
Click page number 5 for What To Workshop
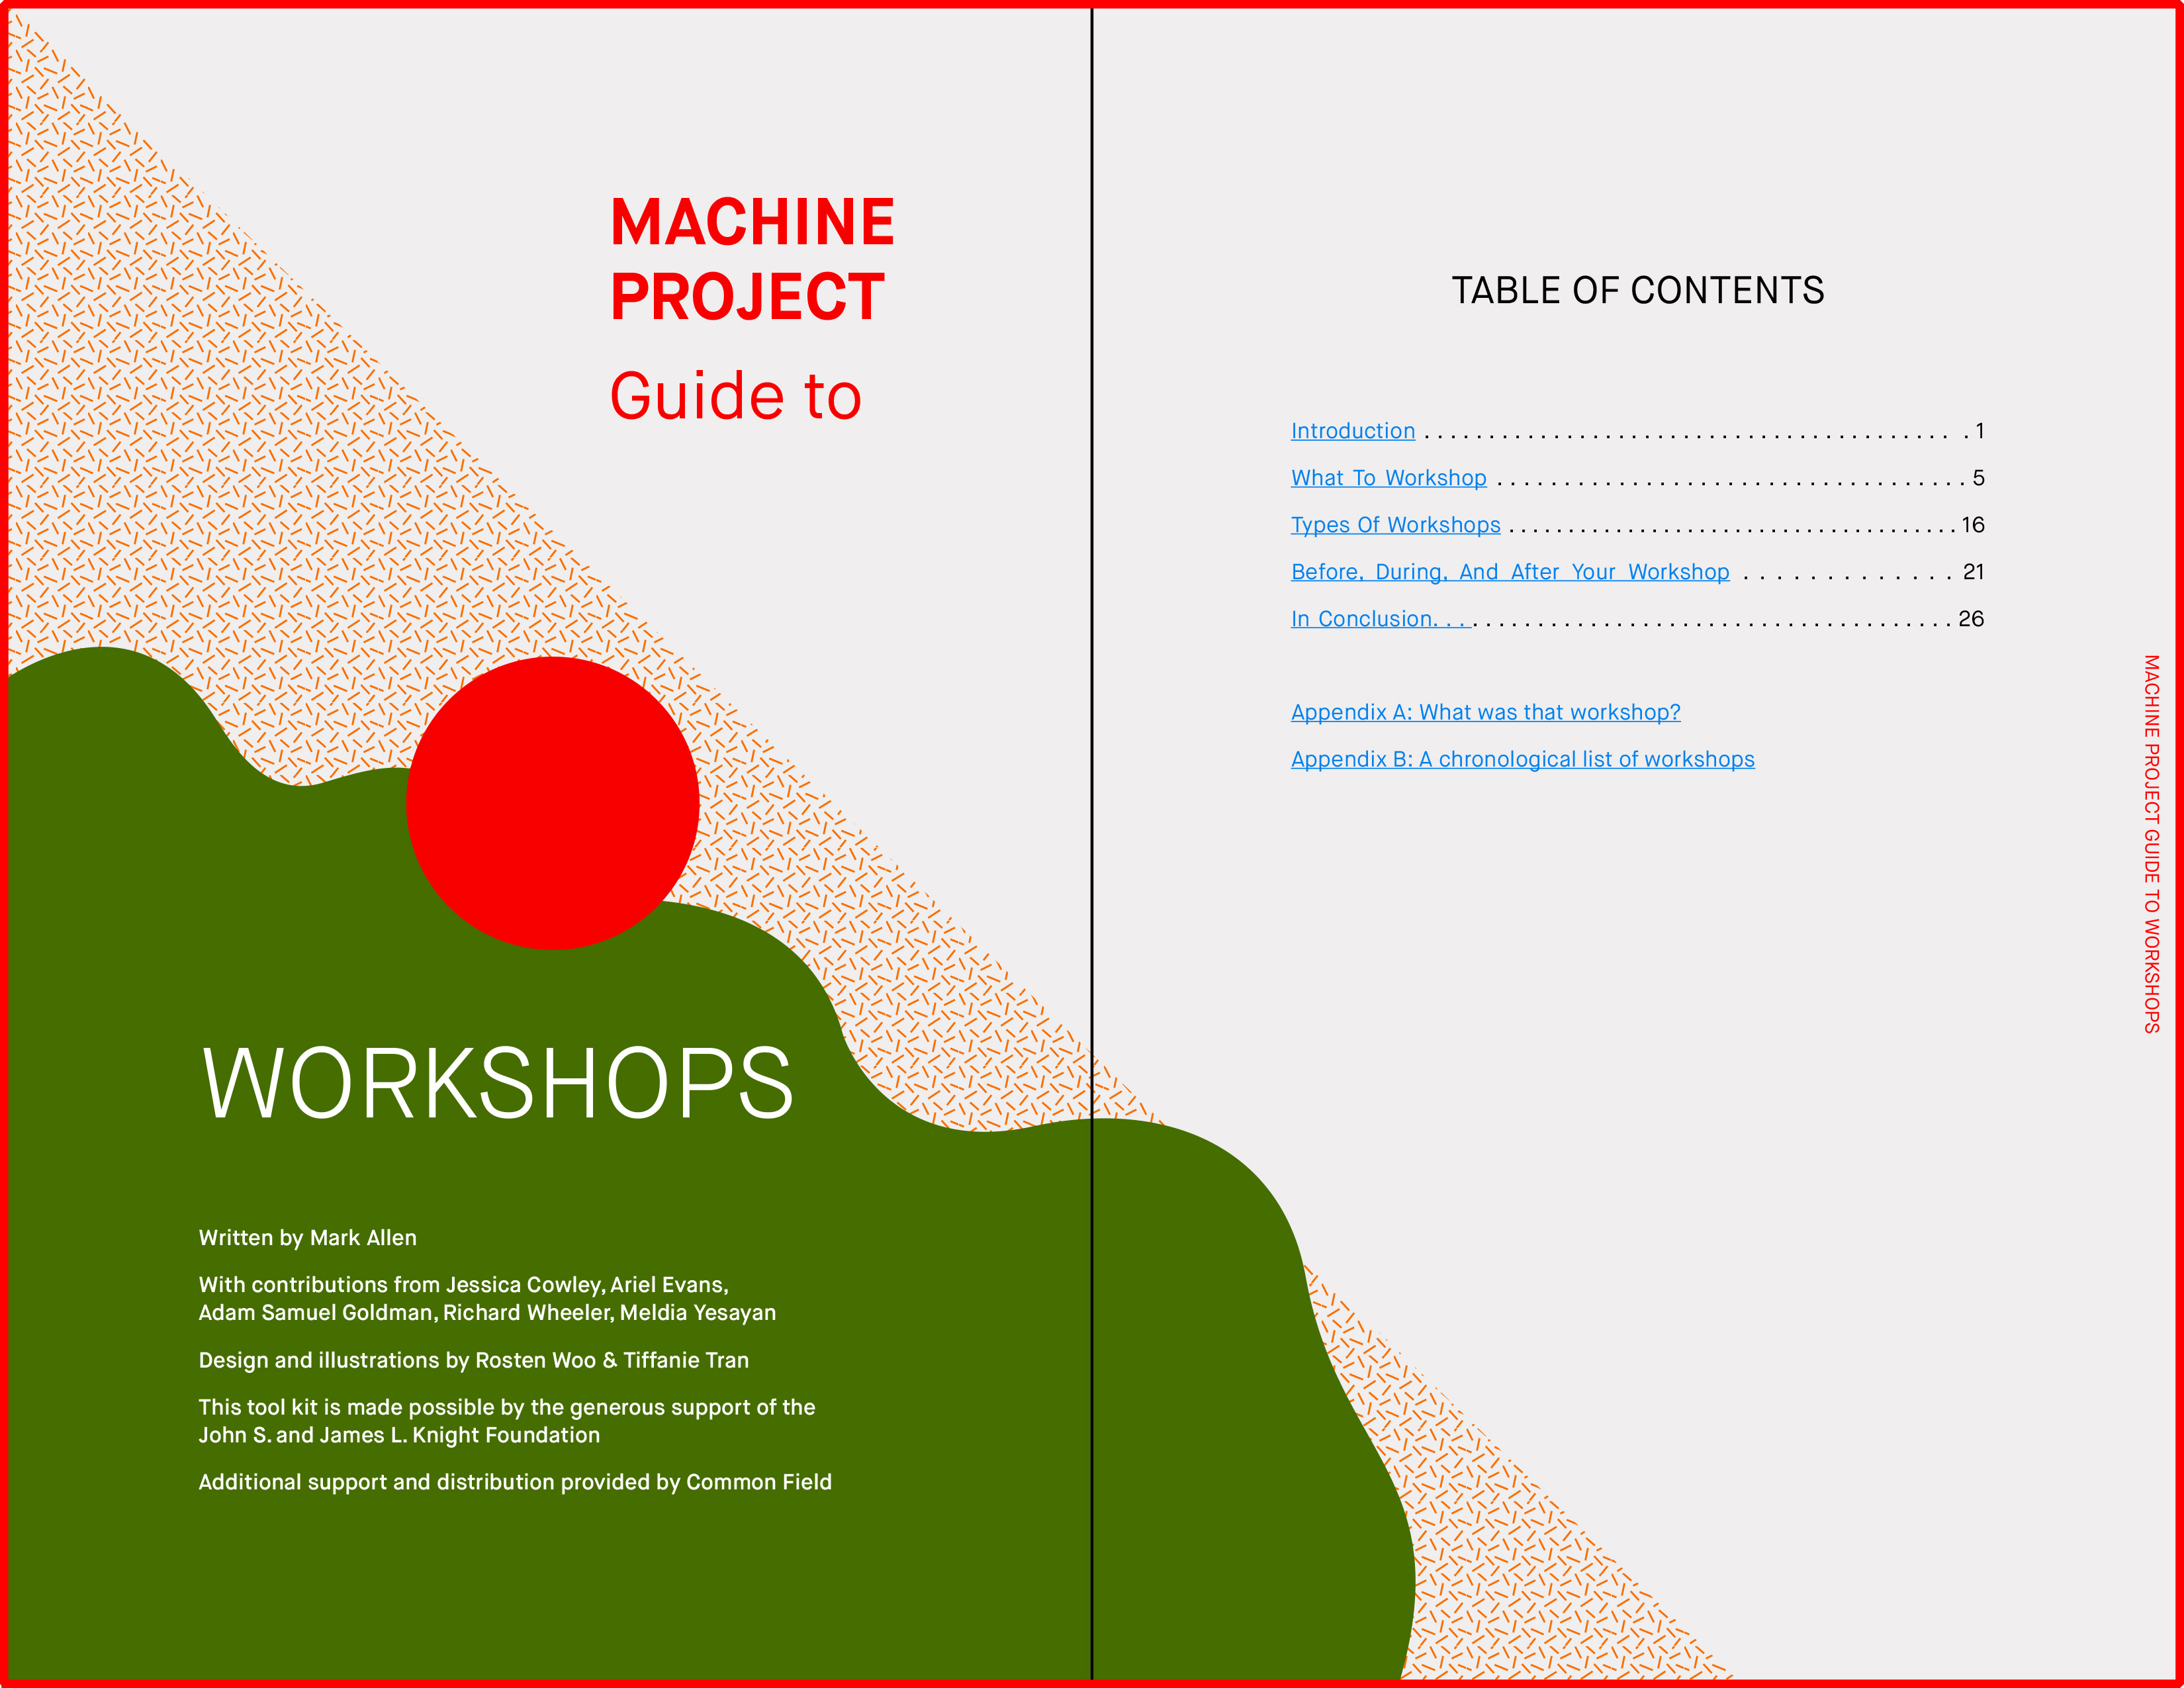point(1978,478)
